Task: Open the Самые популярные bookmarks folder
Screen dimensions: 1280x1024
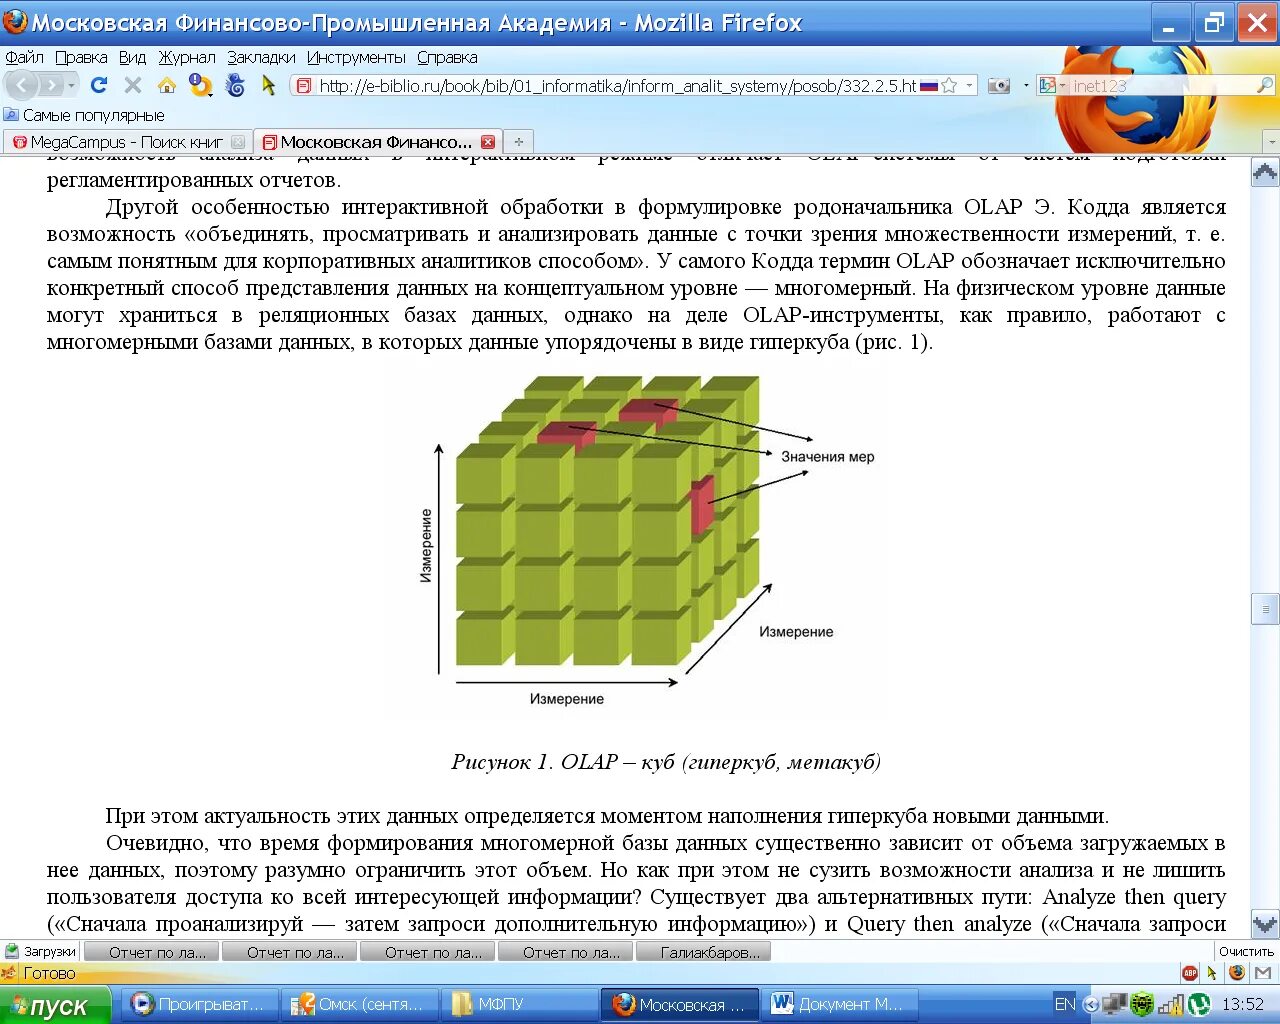Action: click(x=84, y=115)
